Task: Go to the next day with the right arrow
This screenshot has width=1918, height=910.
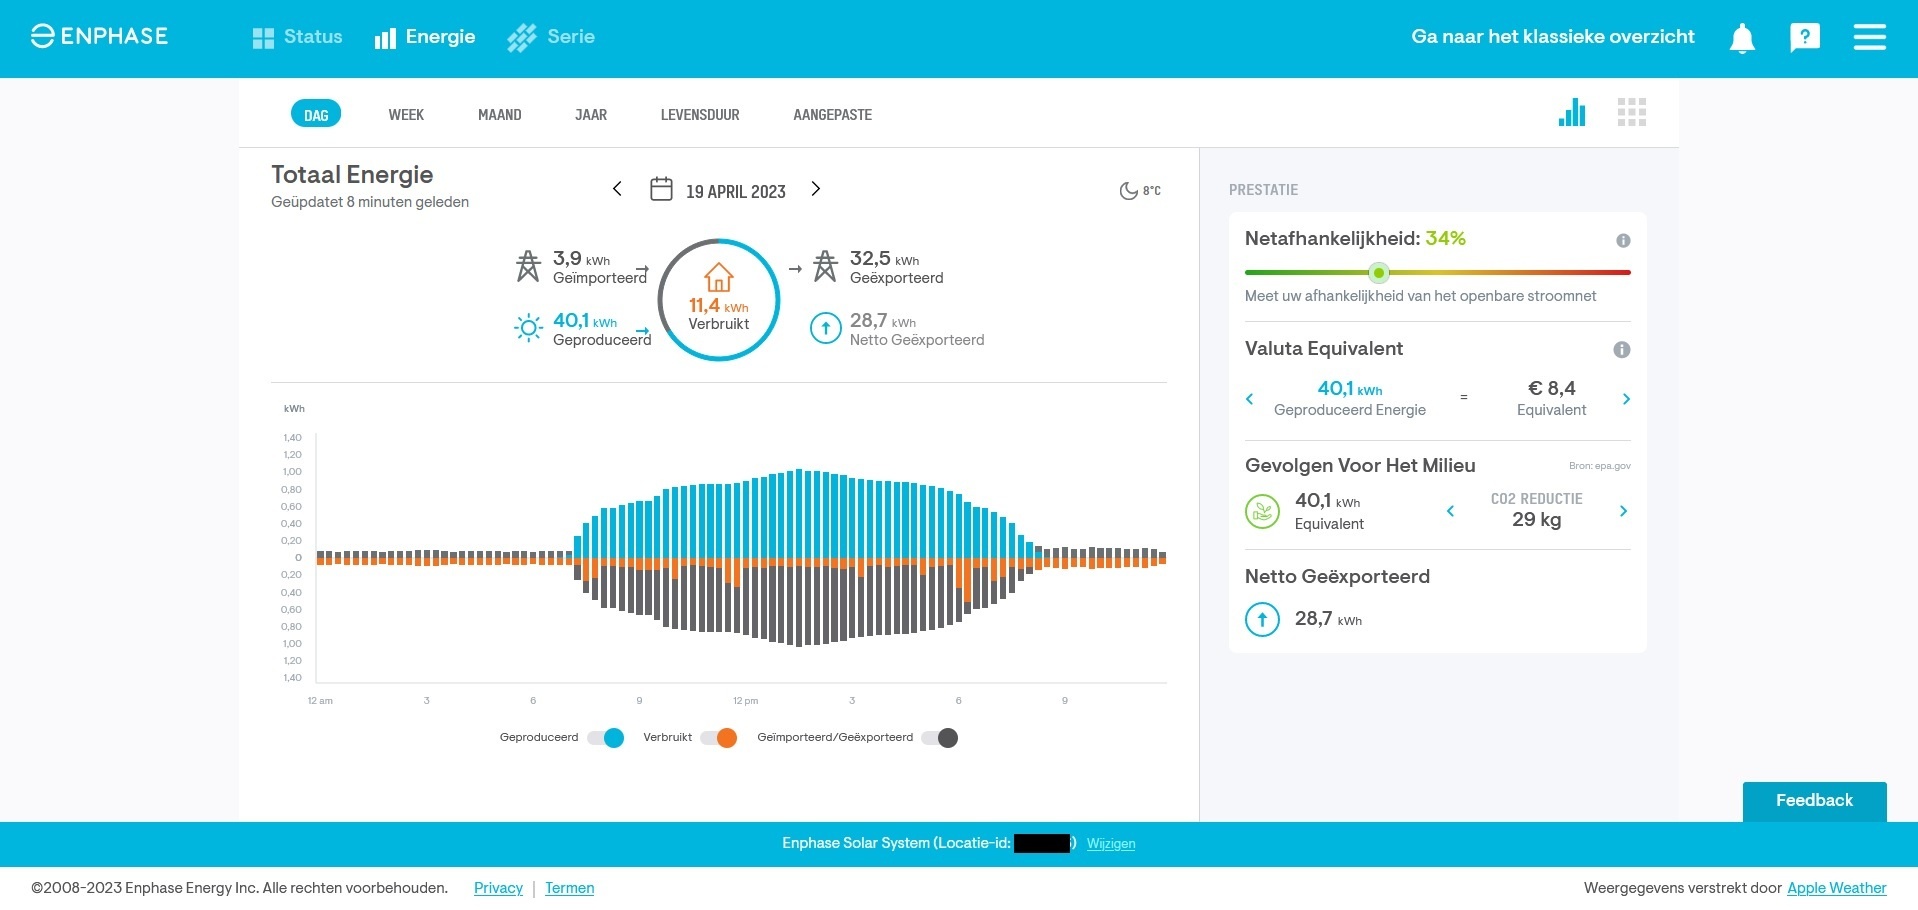Action: coord(816,189)
